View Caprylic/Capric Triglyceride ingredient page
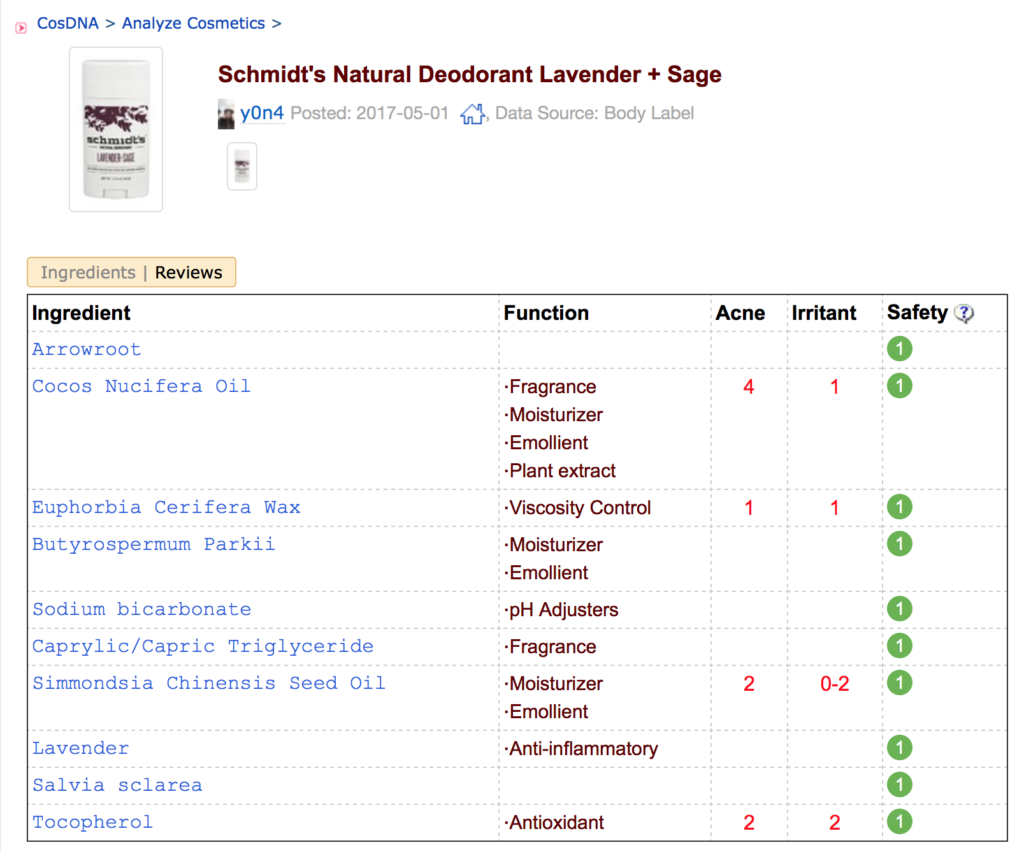Viewport: 1024px width, 852px height. (203, 646)
